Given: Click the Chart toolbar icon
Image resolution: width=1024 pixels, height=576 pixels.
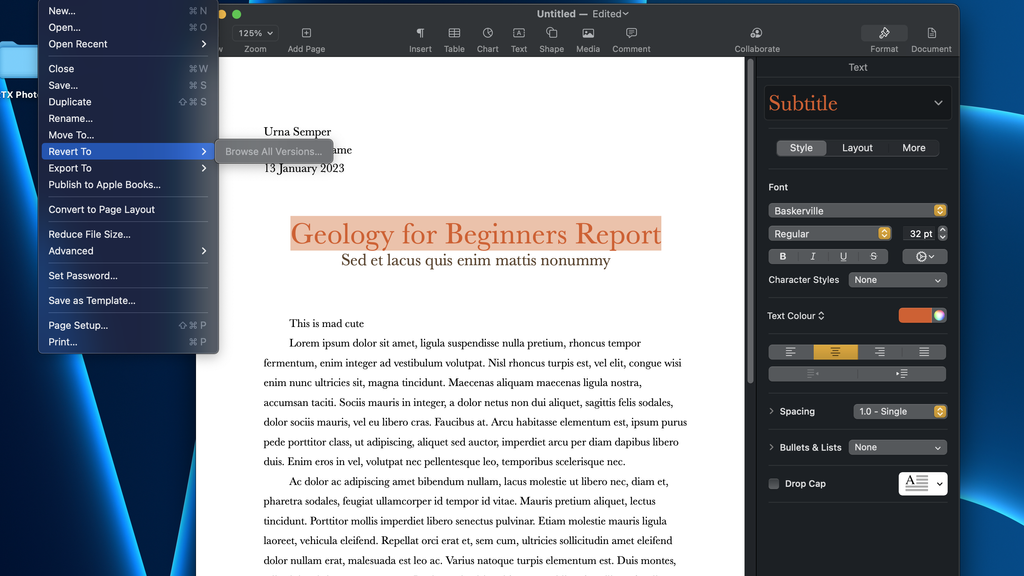Looking at the screenshot, I should [x=487, y=34].
